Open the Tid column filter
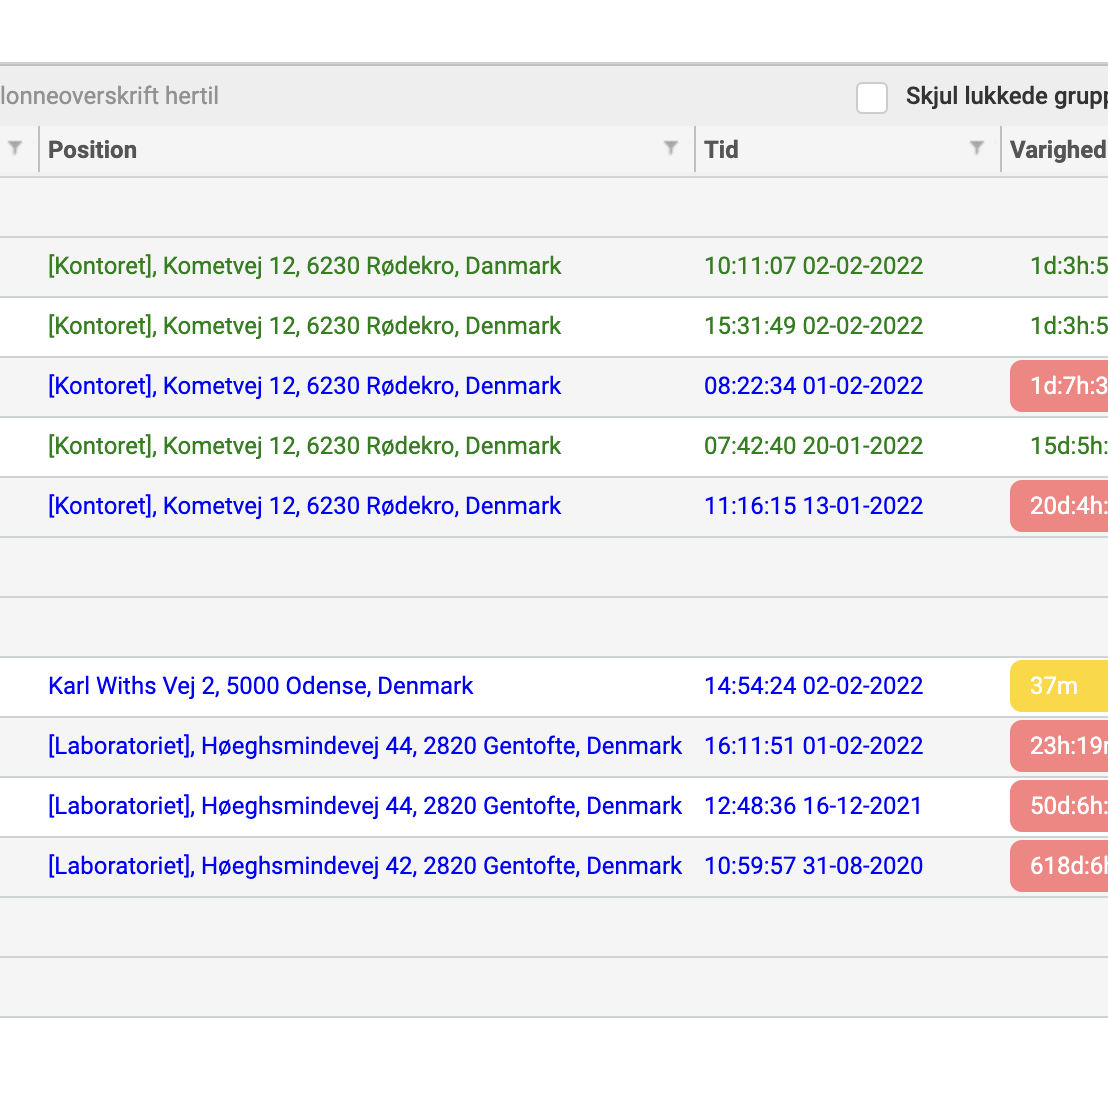This screenshot has width=1108, height=1114. [x=977, y=148]
